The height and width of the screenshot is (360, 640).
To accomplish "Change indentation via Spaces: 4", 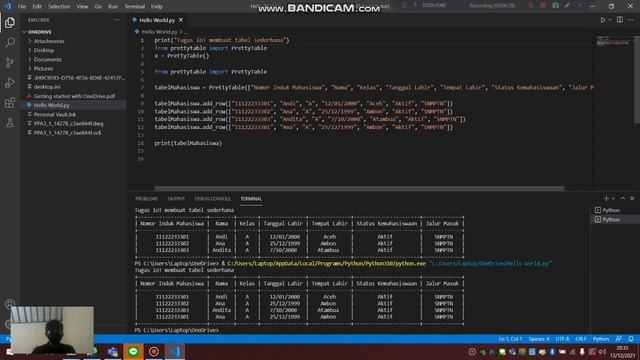I will [539, 339].
